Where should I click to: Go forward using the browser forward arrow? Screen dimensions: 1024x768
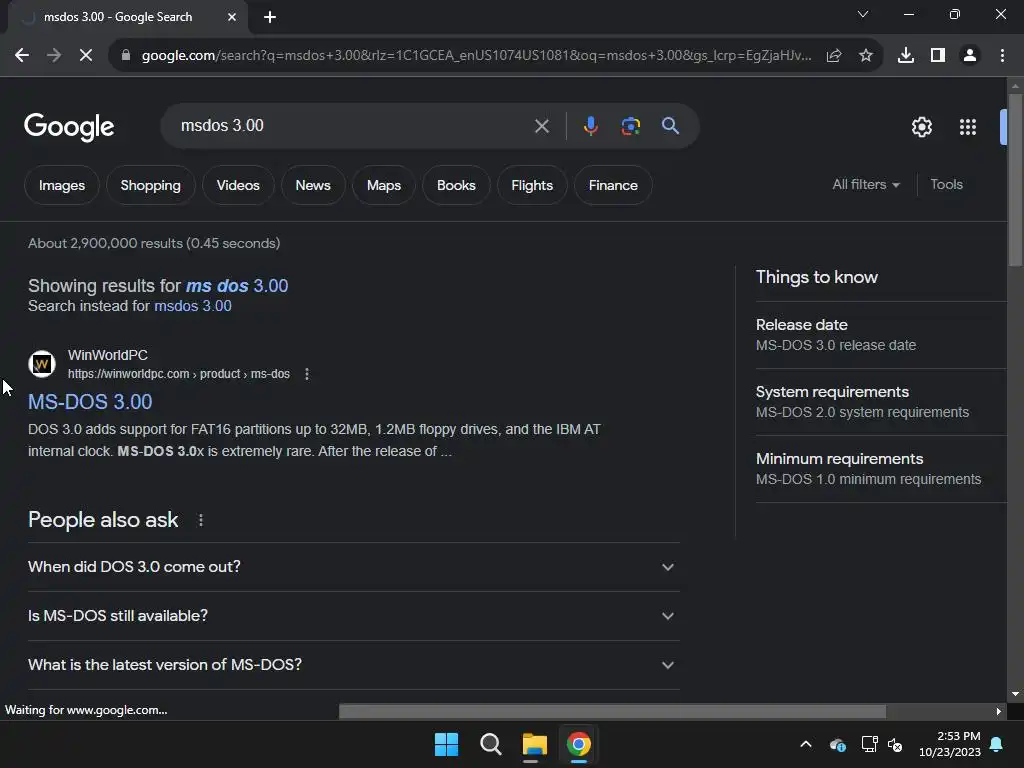[x=54, y=56]
